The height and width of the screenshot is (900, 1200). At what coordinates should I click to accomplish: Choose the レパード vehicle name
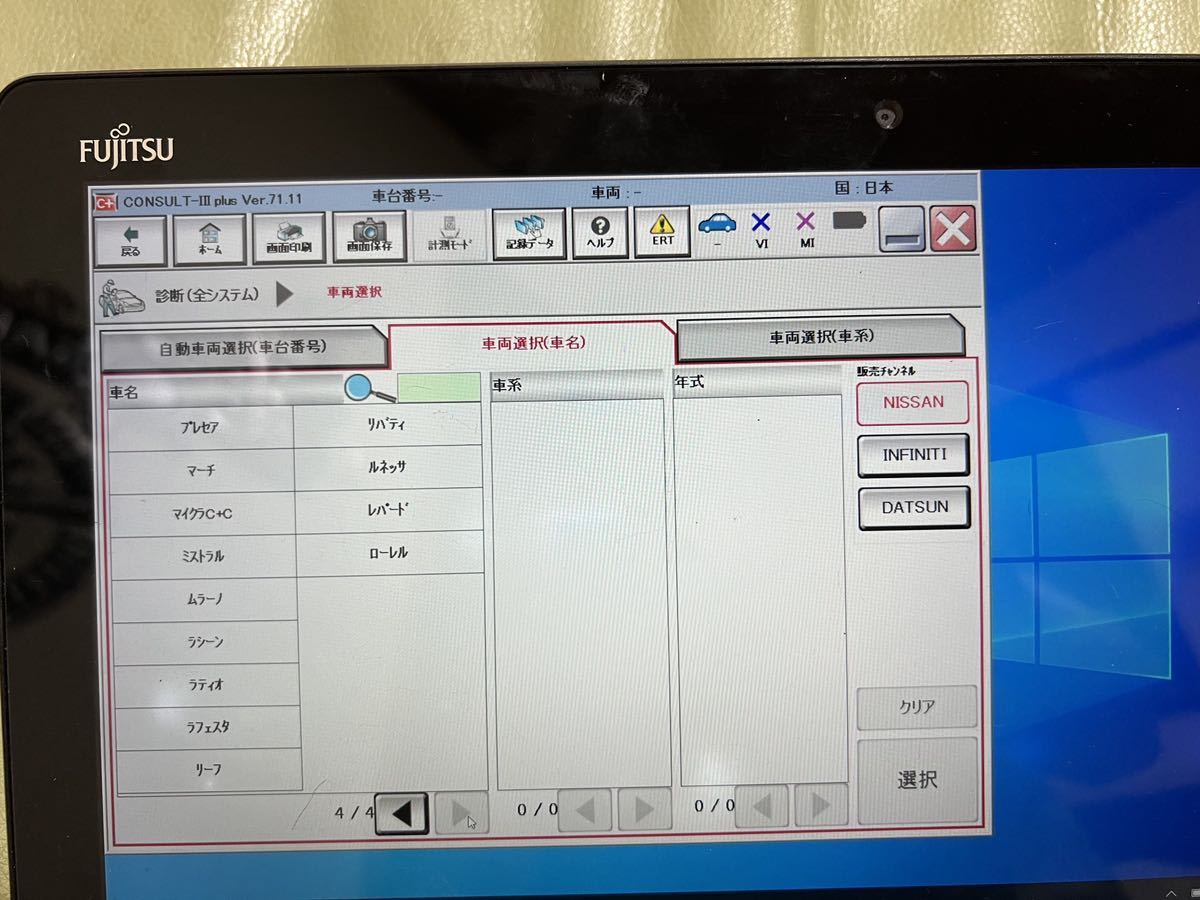[390, 510]
